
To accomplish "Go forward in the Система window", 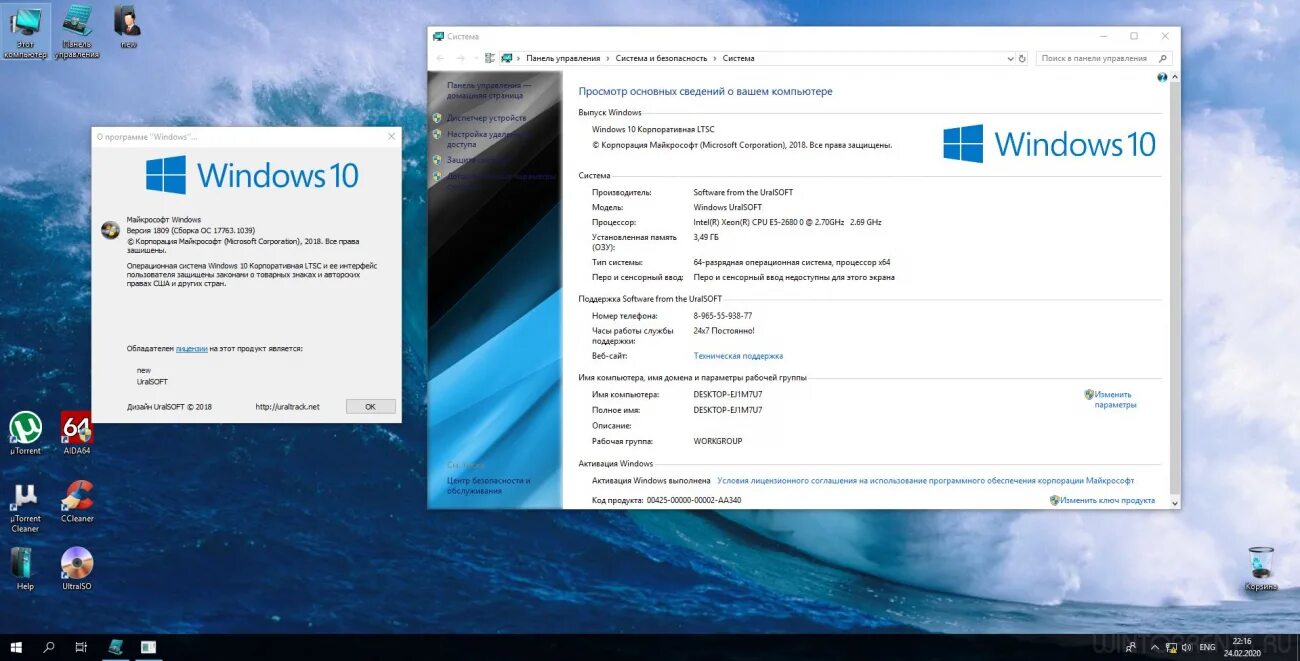I will (x=460, y=58).
